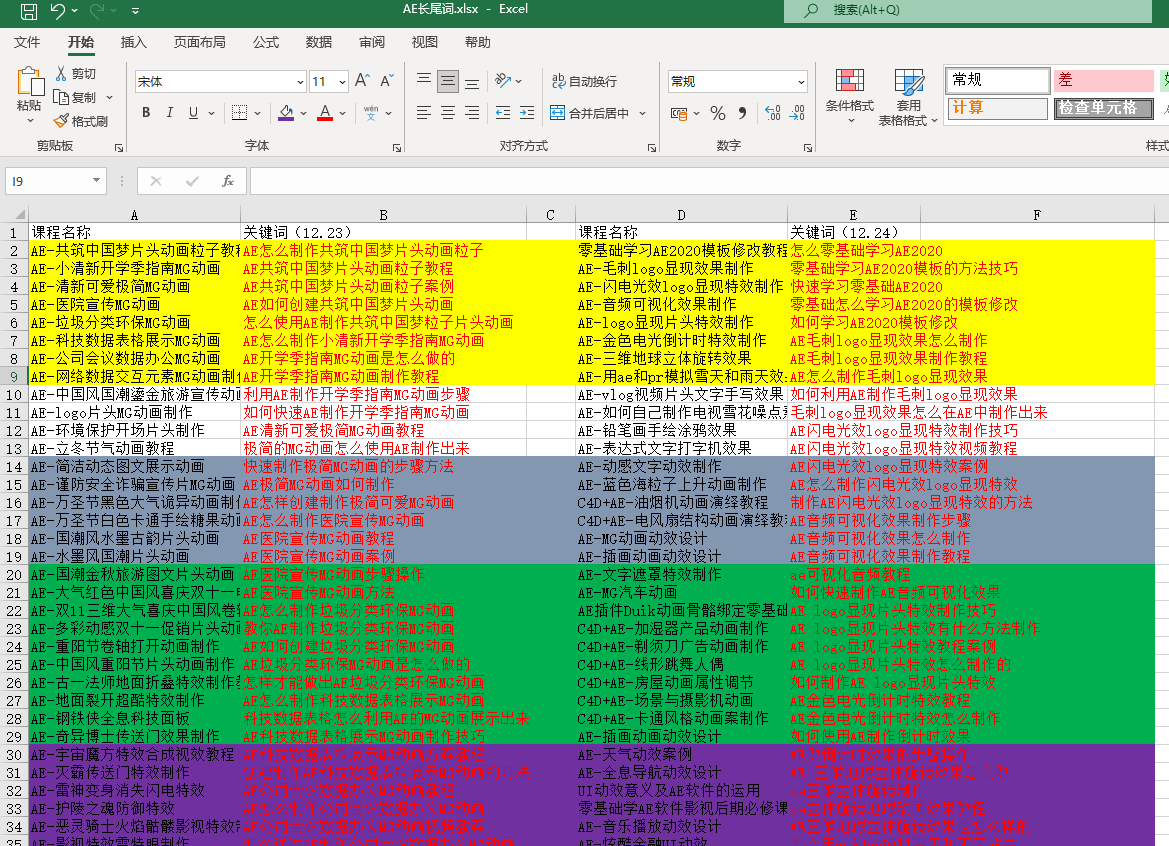Toggle Merge and Center 合并后居中
The width and height of the screenshot is (1169, 846).
[589, 113]
